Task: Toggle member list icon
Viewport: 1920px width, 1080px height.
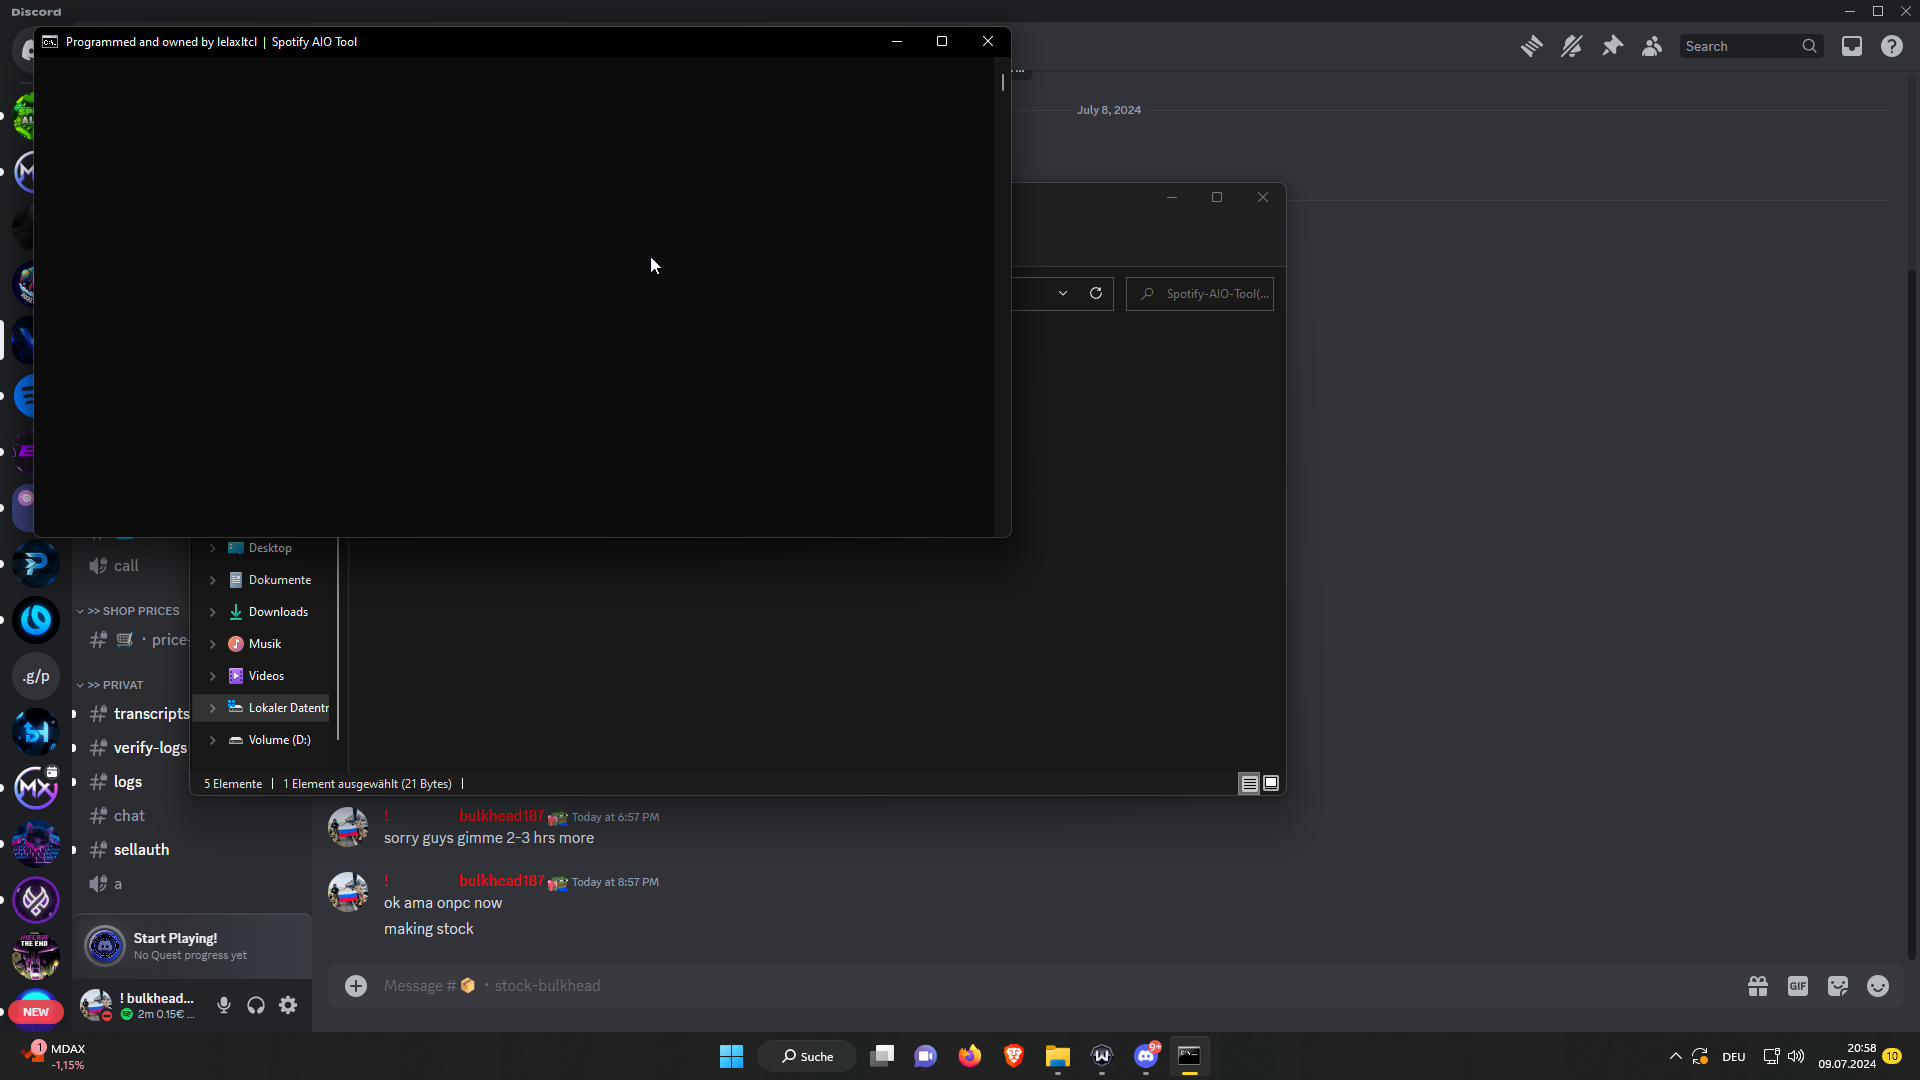Action: (1652, 46)
